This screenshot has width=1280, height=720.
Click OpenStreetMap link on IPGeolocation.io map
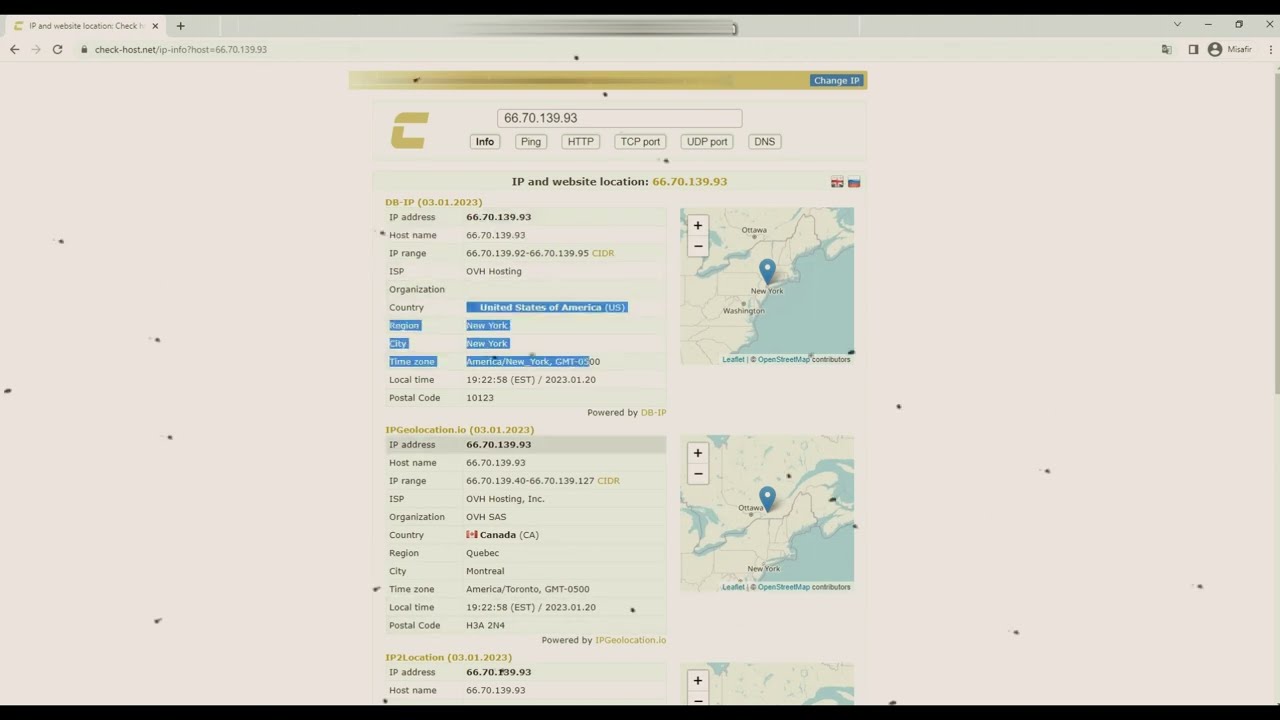[x=784, y=587]
